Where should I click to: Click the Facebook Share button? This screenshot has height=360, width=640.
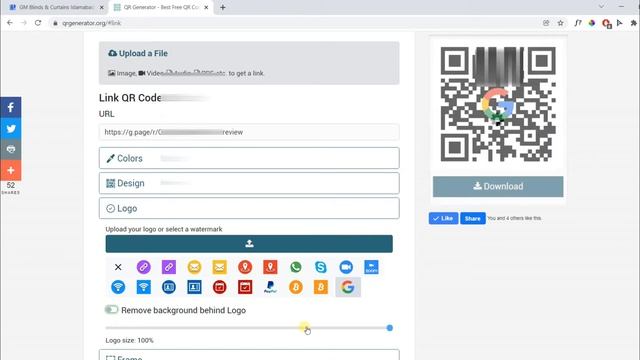(x=473, y=218)
